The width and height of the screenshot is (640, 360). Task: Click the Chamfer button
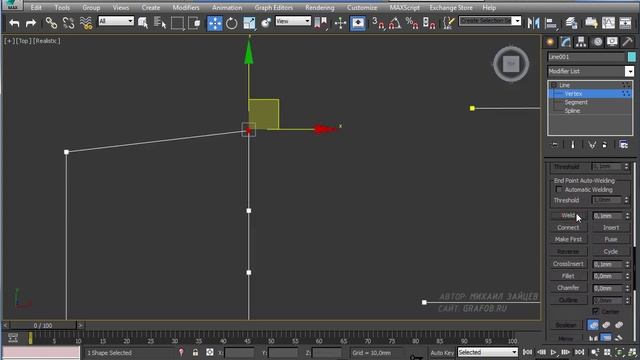tap(568, 288)
